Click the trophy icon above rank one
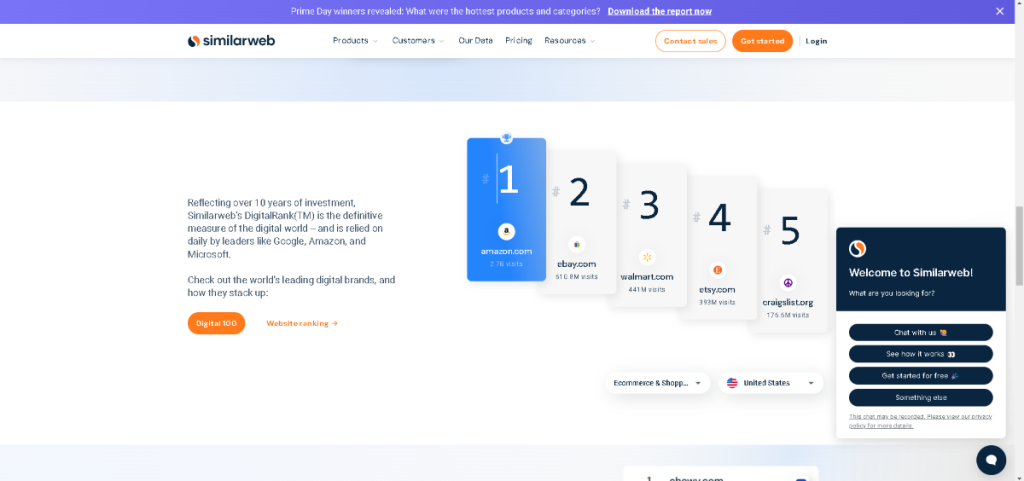Image resolution: width=1024 pixels, height=481 pixels. 506,138
